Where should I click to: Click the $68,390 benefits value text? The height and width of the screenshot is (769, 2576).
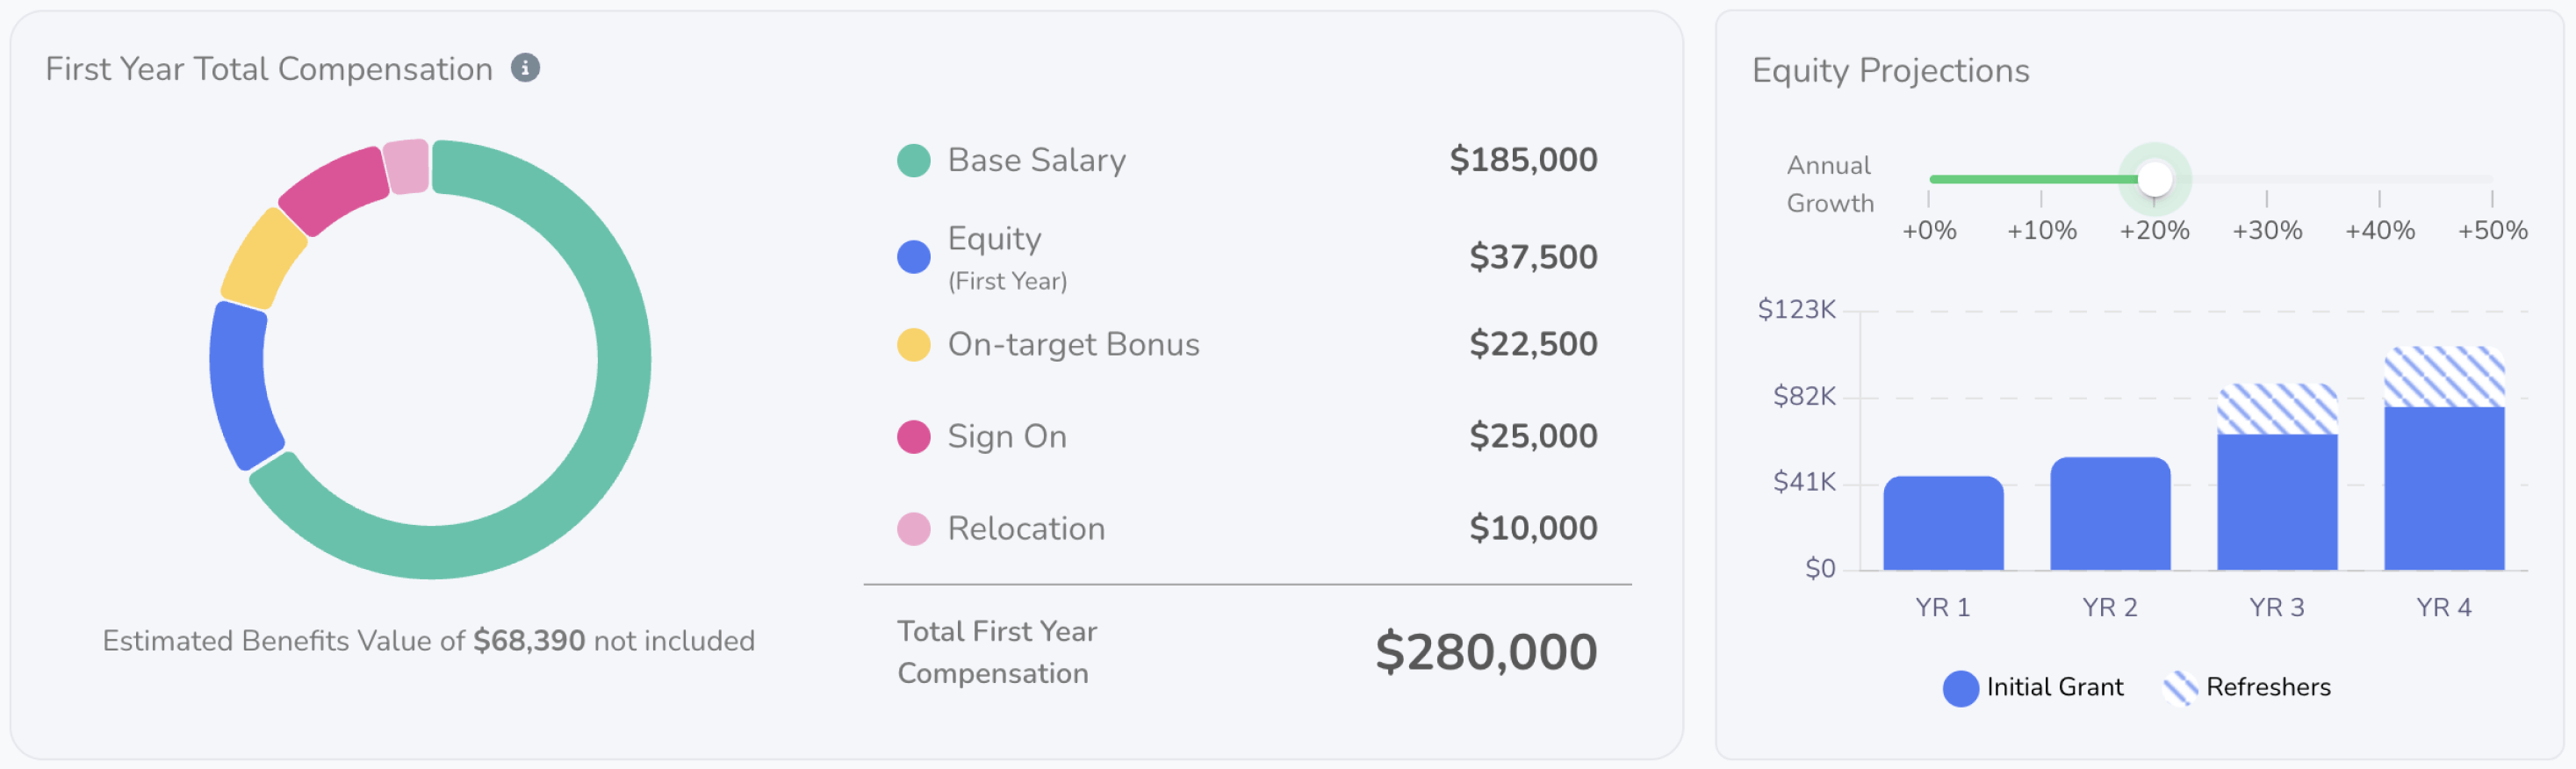point(529,641)
